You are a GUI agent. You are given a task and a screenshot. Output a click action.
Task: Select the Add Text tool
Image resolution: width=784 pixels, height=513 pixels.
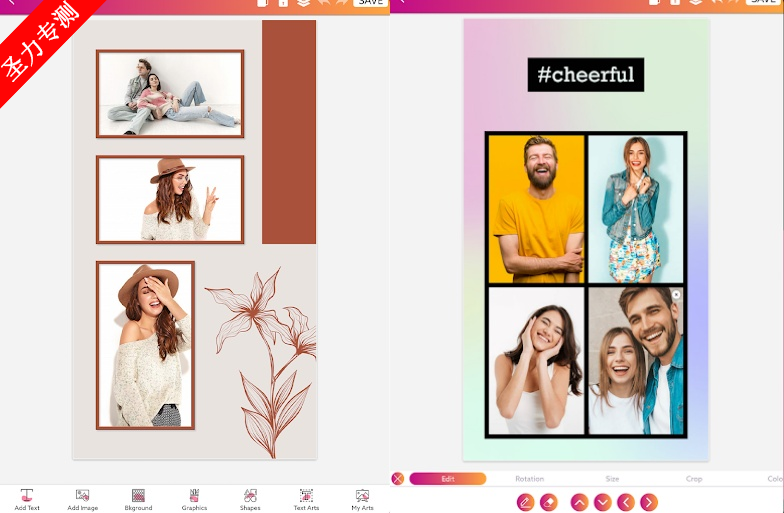tap(27, 500)
